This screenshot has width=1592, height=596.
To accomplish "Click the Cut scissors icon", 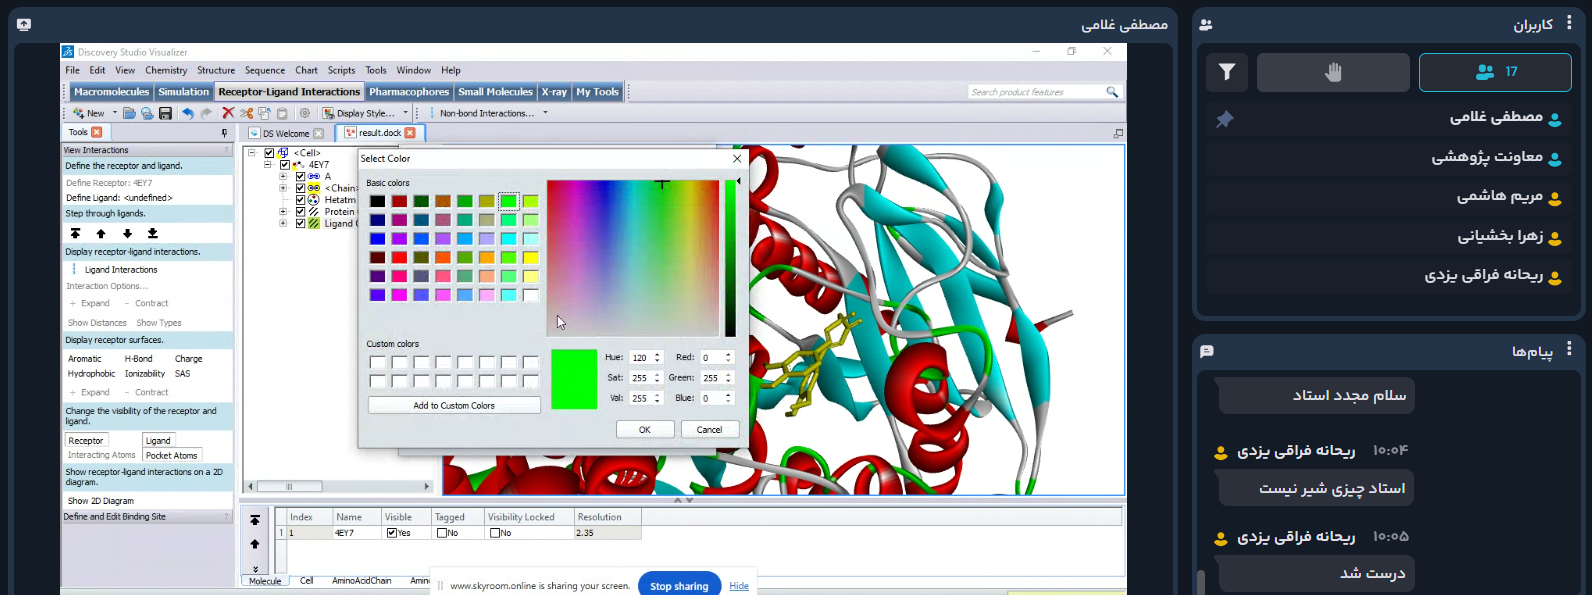I will click(246, 114).
